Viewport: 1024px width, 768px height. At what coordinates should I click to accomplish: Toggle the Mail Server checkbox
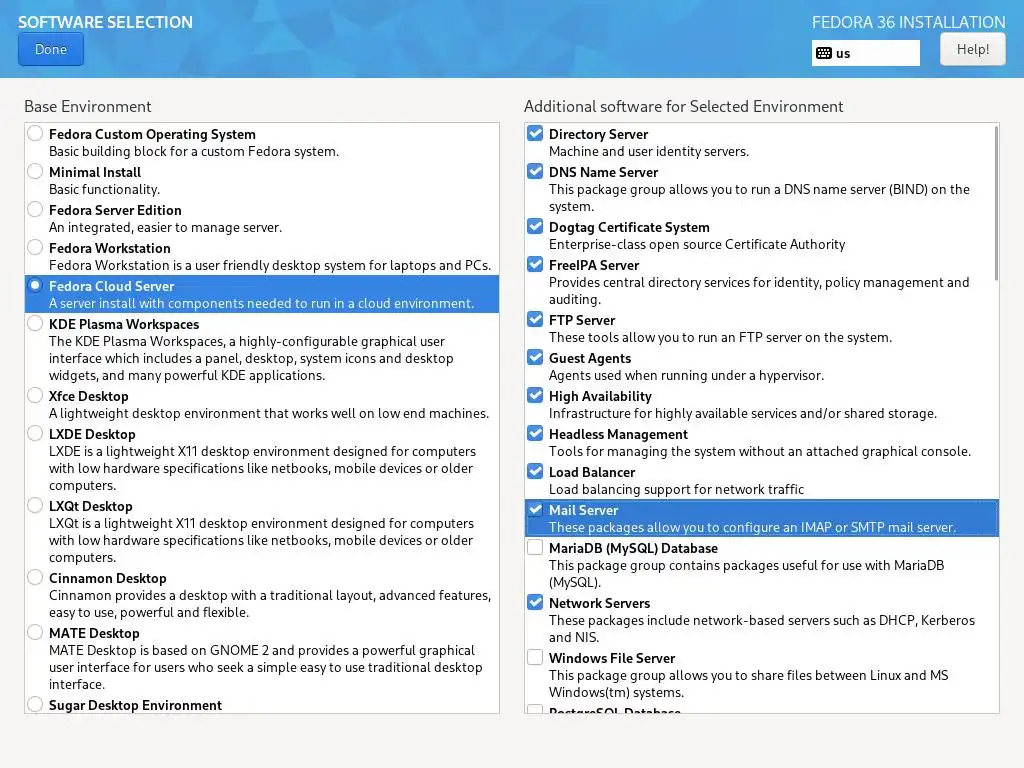click(x=535, y=509)
